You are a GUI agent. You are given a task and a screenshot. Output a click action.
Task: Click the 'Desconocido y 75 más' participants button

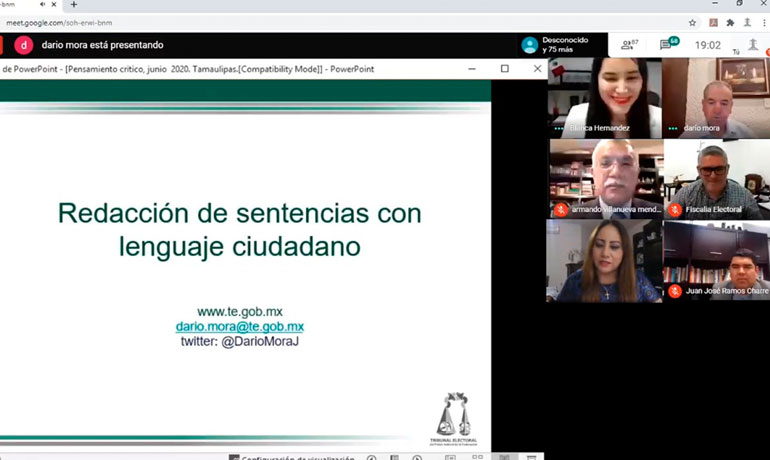555,45
